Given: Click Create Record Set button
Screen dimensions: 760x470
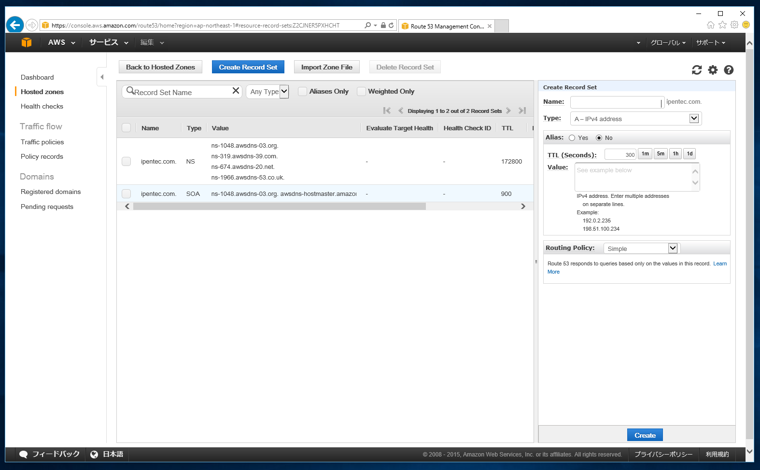Looking at the screenshot, I should (x=248, y=67).
